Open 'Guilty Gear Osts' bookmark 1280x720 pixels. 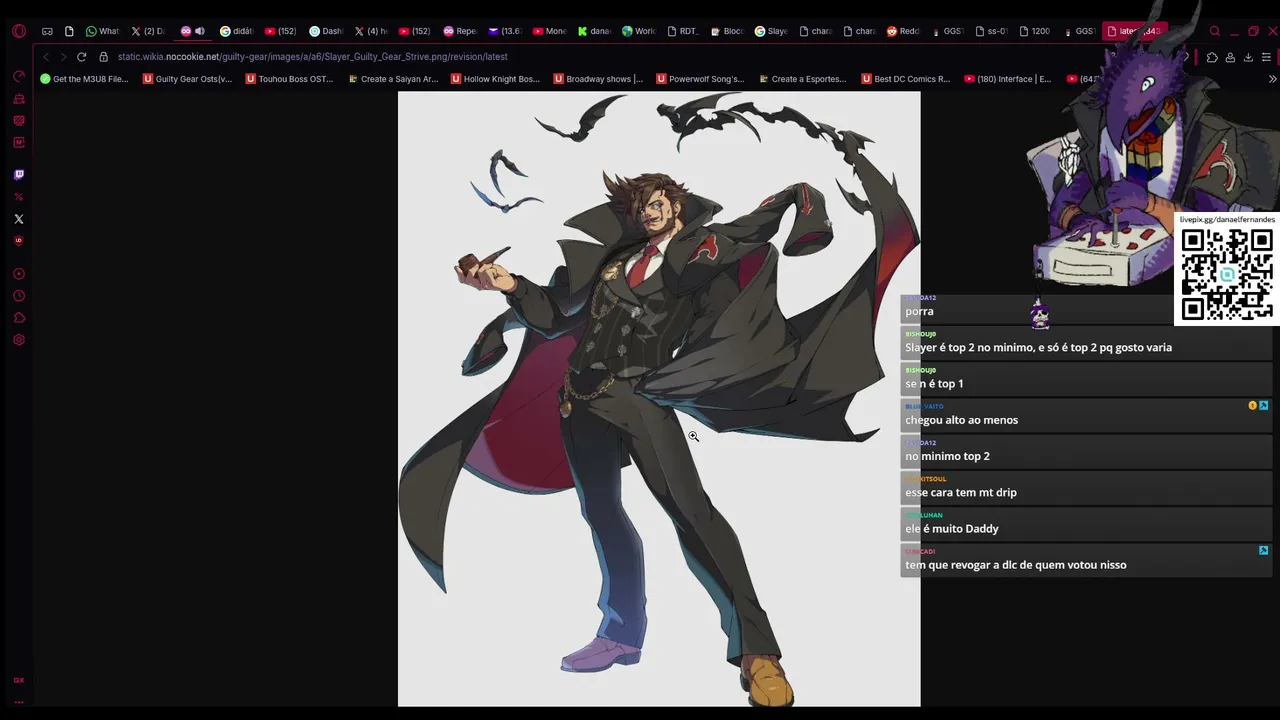[187, 79]
